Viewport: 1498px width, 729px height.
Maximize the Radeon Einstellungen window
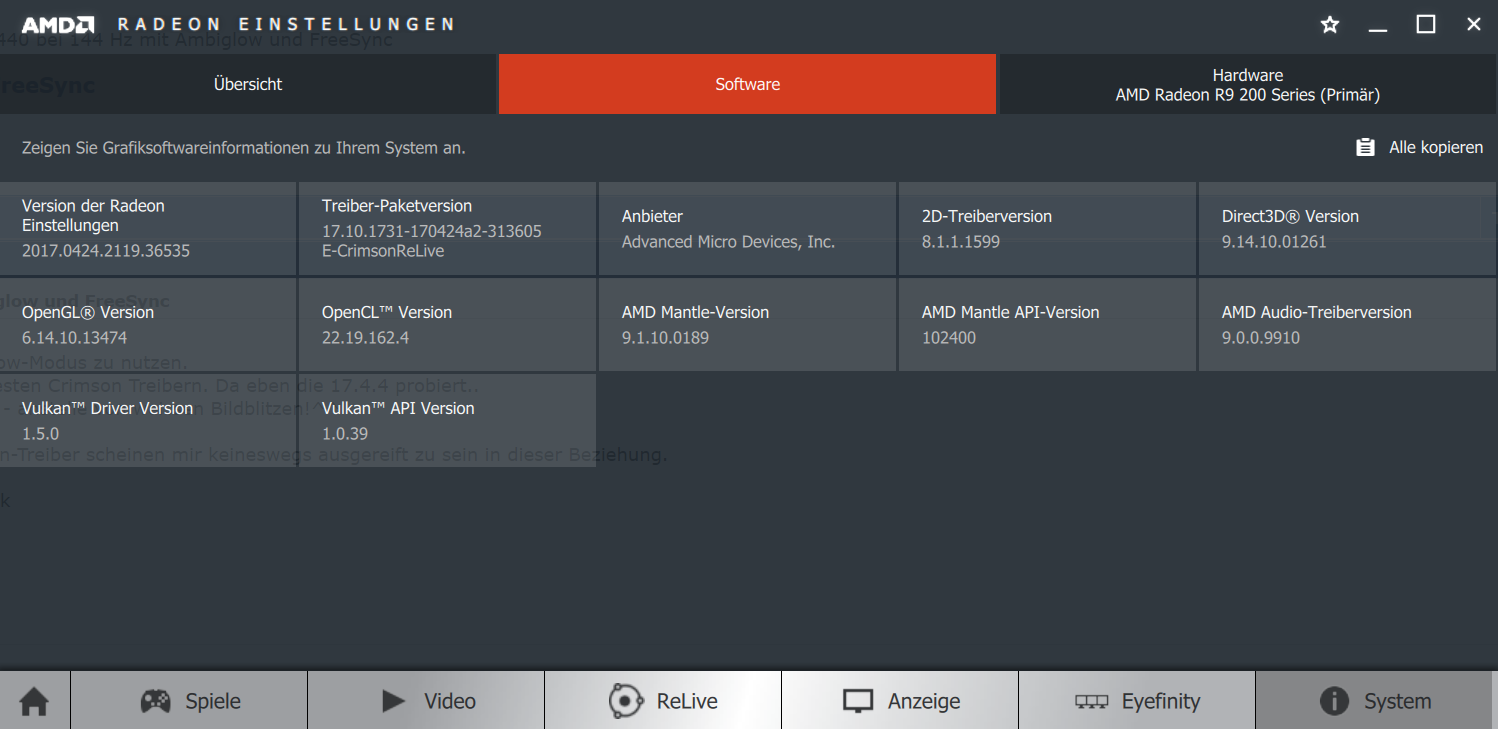click(x=1426, y=25)
